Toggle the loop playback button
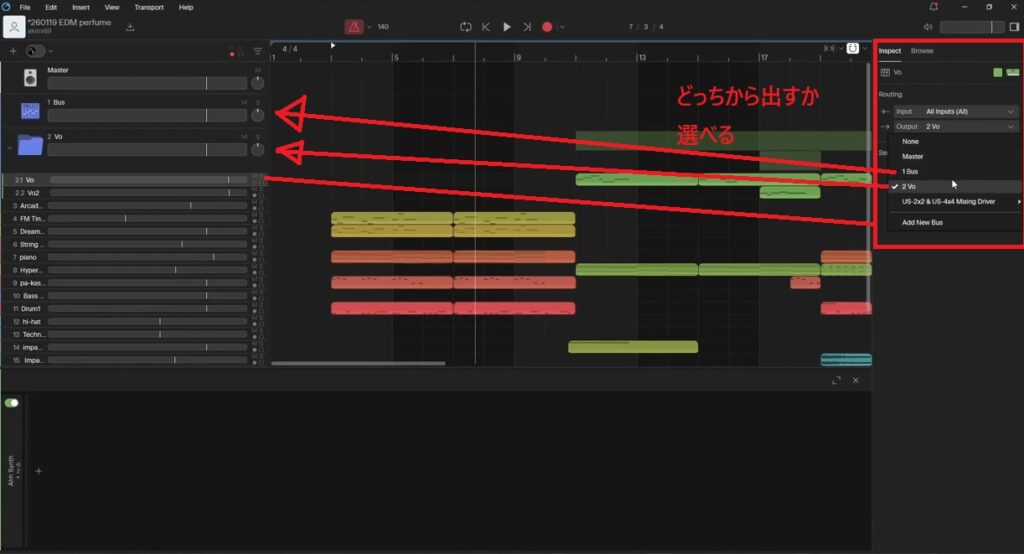The width and height of the screenshot is (1024, 554). [465, 27]
